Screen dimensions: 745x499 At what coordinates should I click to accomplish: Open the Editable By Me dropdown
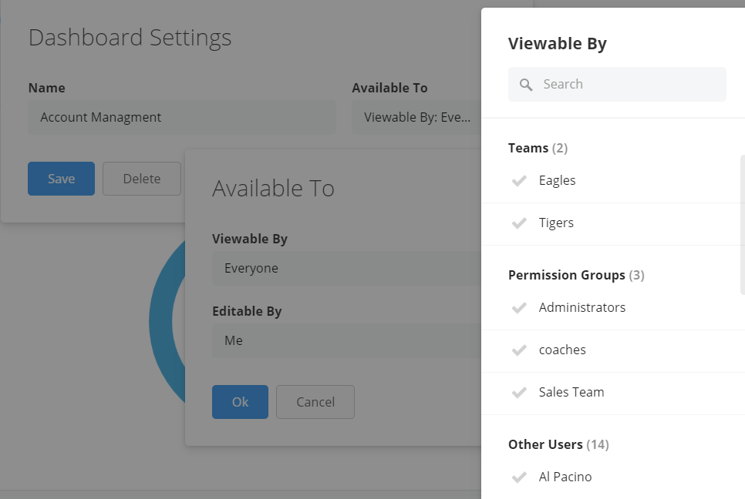point(346,340)
